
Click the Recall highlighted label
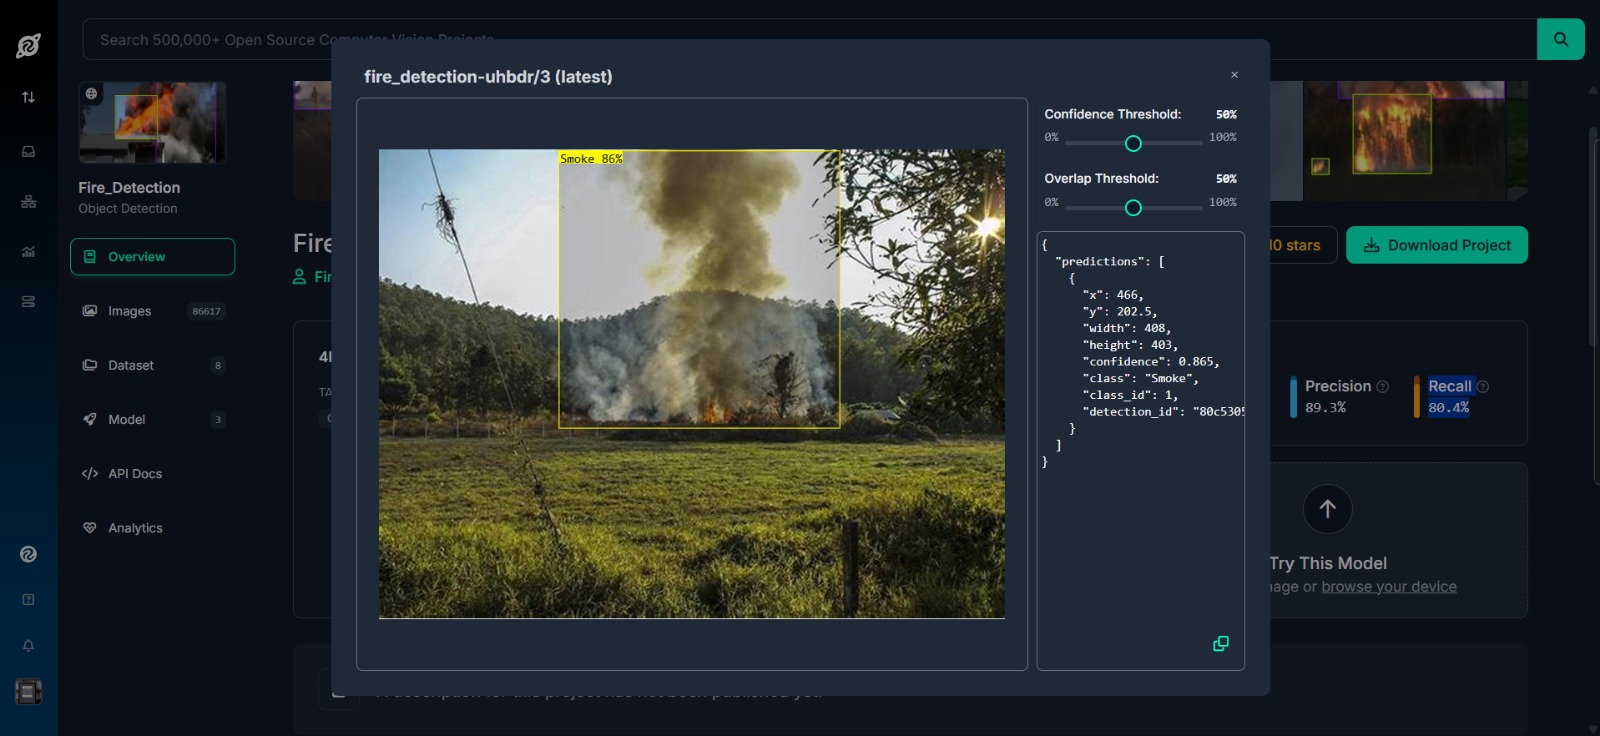click(x=1449, y=387)
